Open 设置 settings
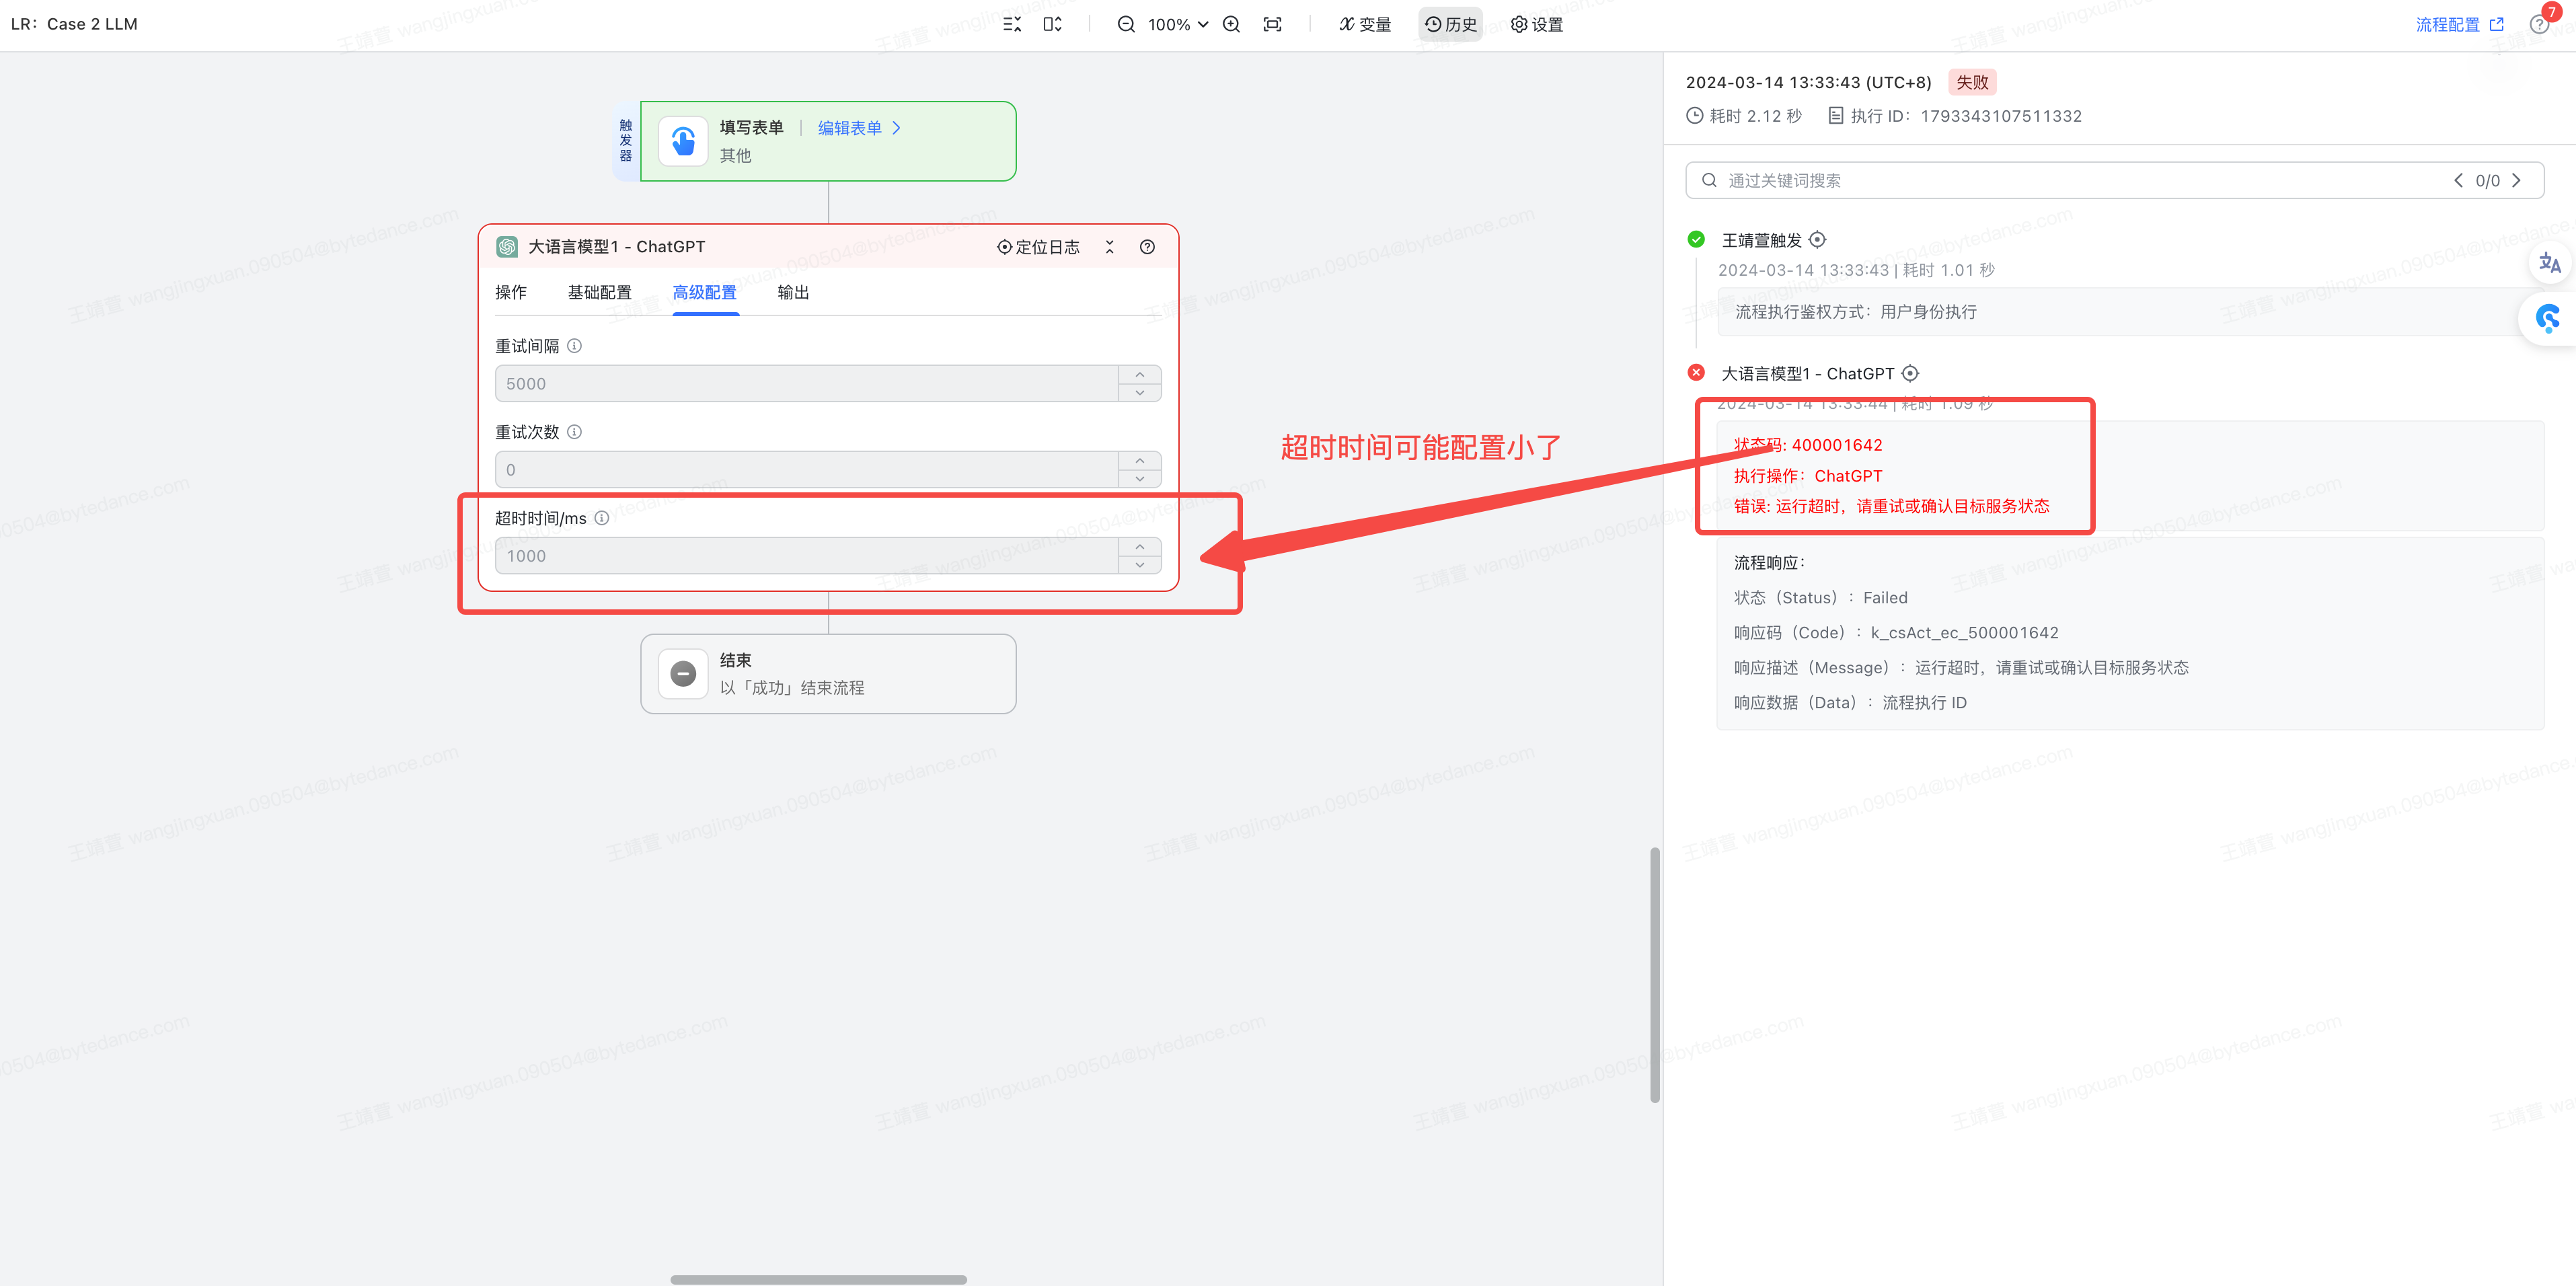The height and width of the screenshot is (1286, 2576). 1537,24
